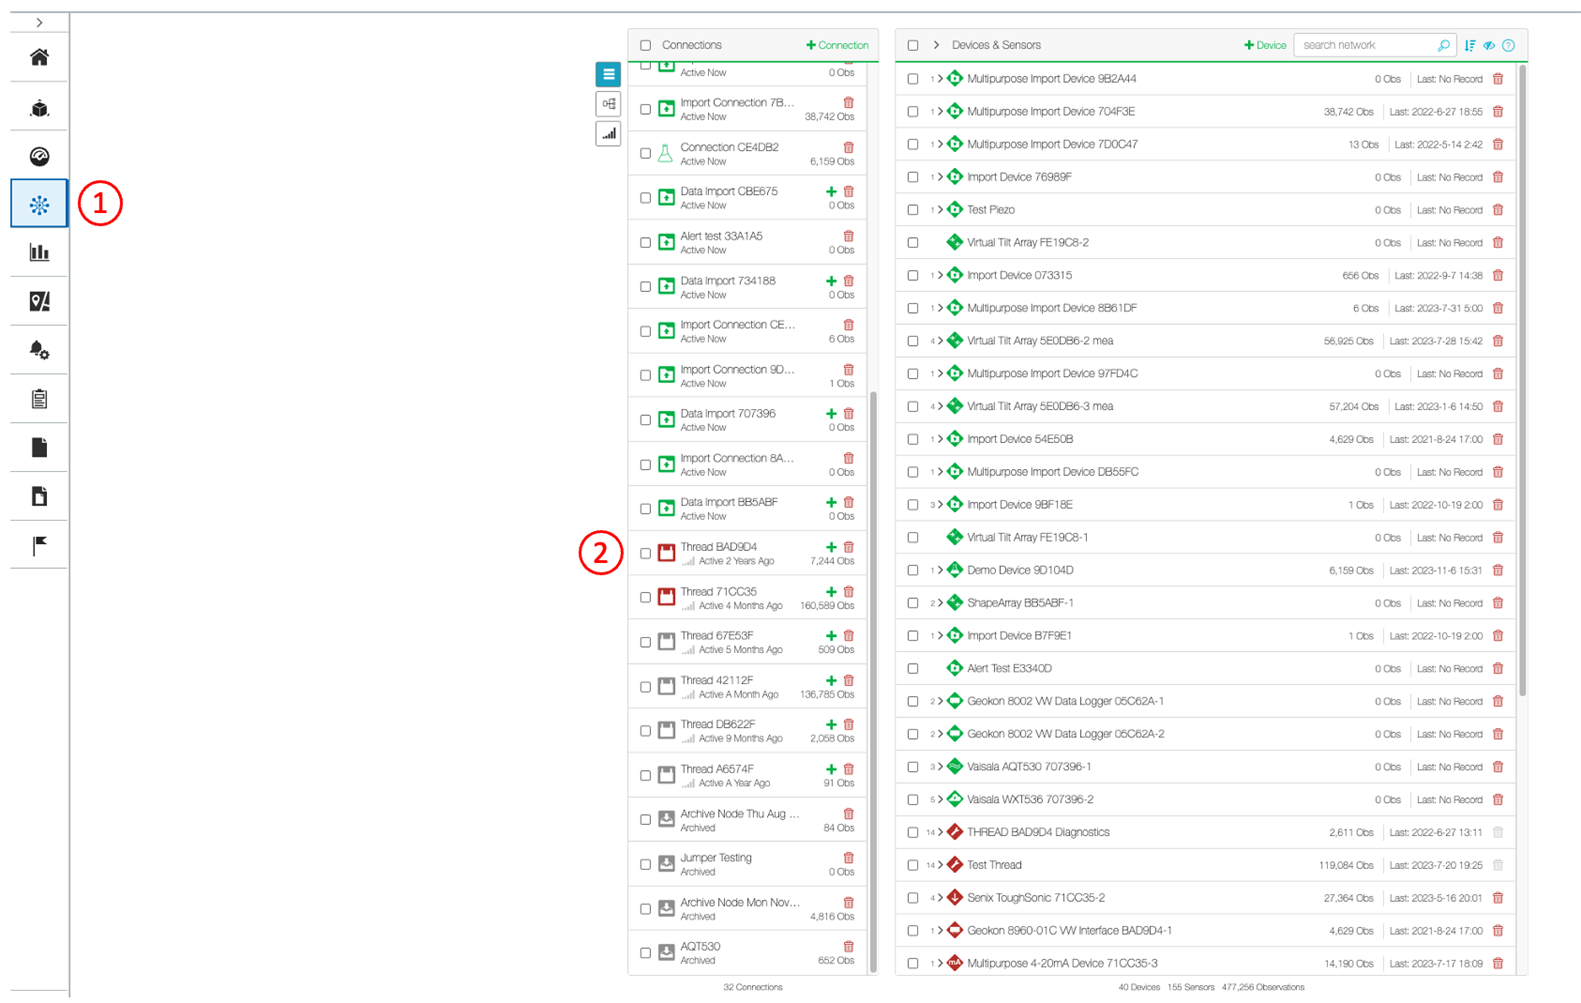1581x1003 pixels.
Task: Open alert settings bell icon
Action: point(39,350)
